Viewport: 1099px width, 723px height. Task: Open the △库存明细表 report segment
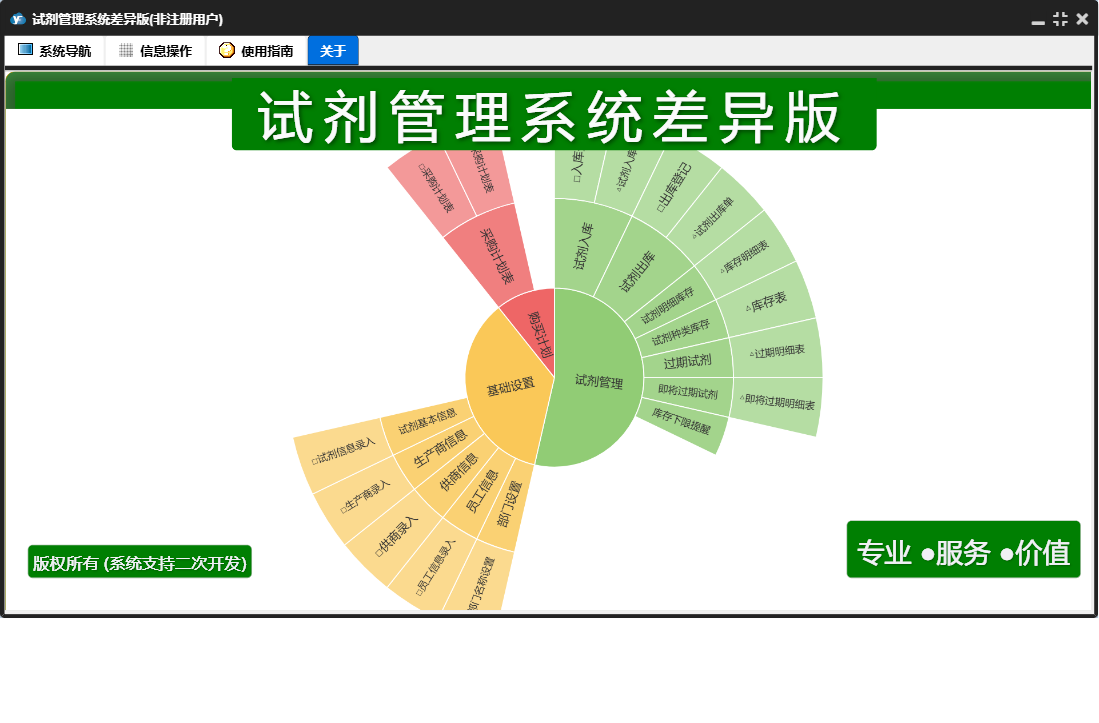coord(745,256)
